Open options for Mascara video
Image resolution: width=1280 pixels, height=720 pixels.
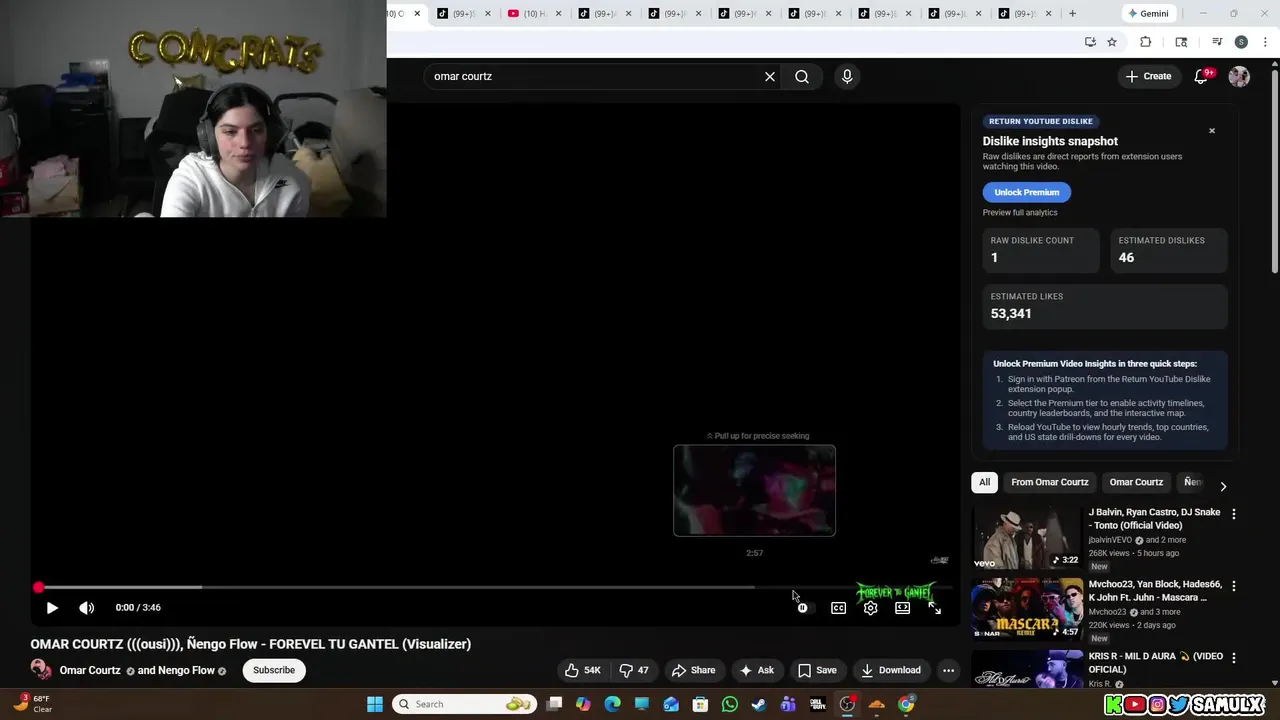[x=1233, y=586]
